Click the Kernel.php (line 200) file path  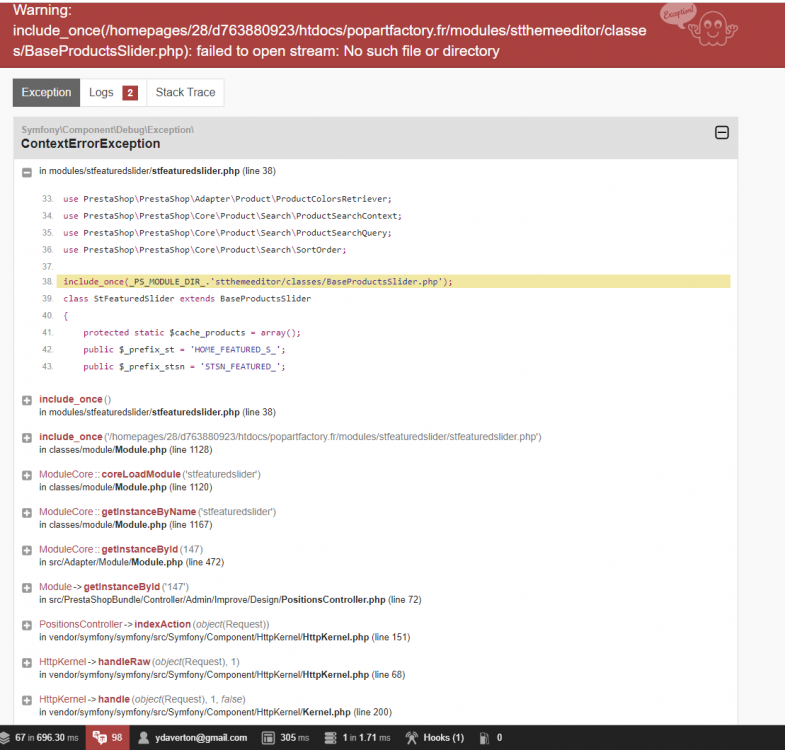pos(215,712)
